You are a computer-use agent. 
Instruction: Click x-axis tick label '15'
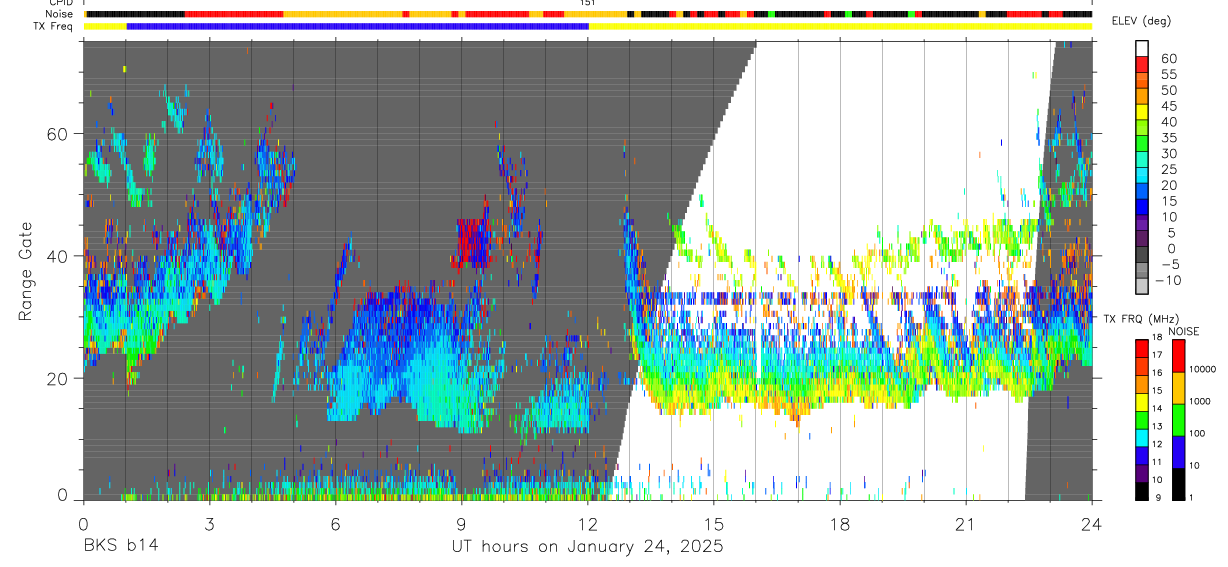coord(714,524)
